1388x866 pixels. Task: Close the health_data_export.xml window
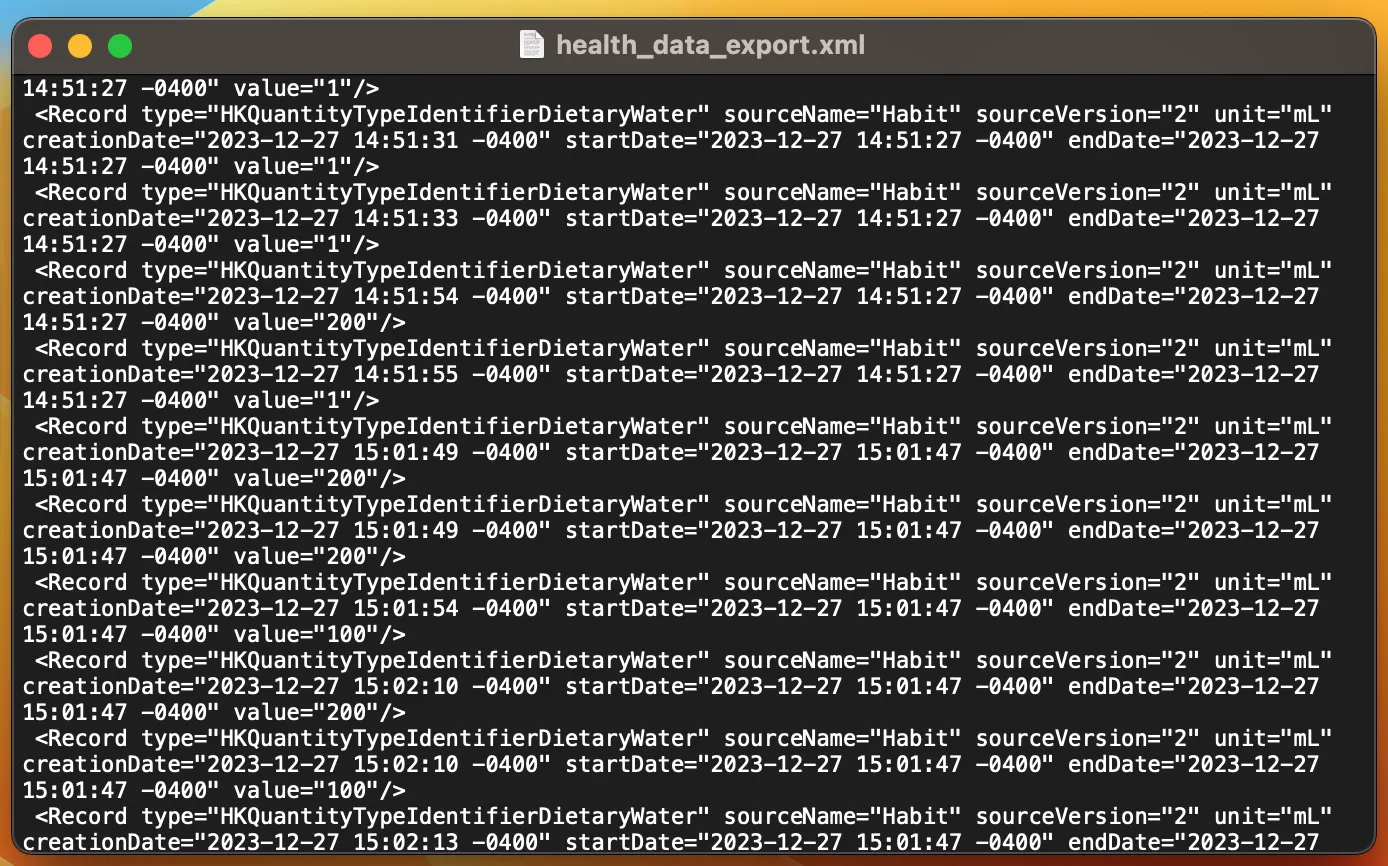pyautogui.click(x=40, y=46)
